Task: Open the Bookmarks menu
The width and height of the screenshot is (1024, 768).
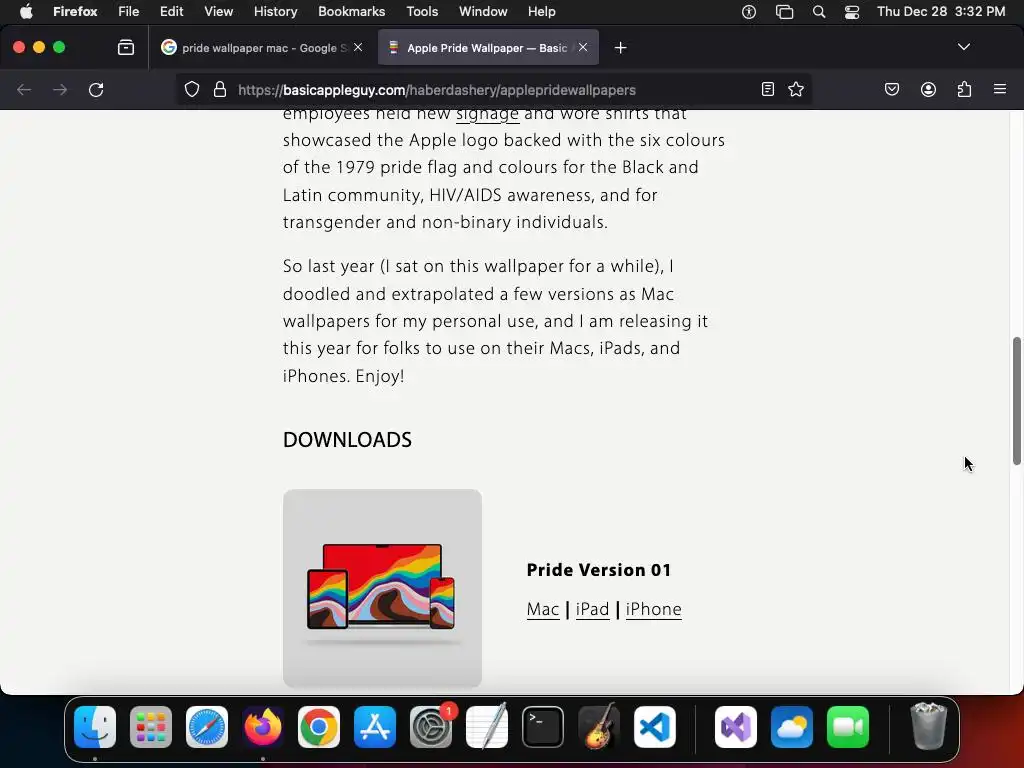Action: [x=351, y=12]
